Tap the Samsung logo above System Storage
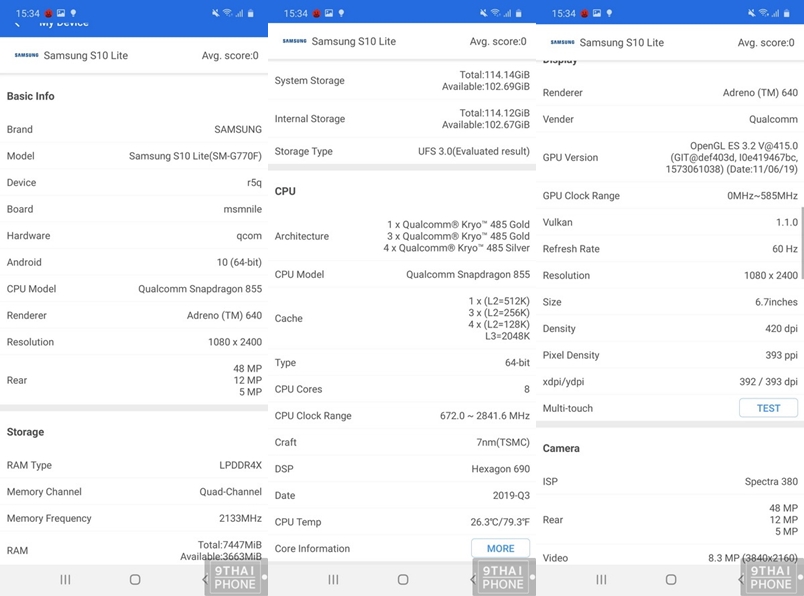 tap(295, 41)
